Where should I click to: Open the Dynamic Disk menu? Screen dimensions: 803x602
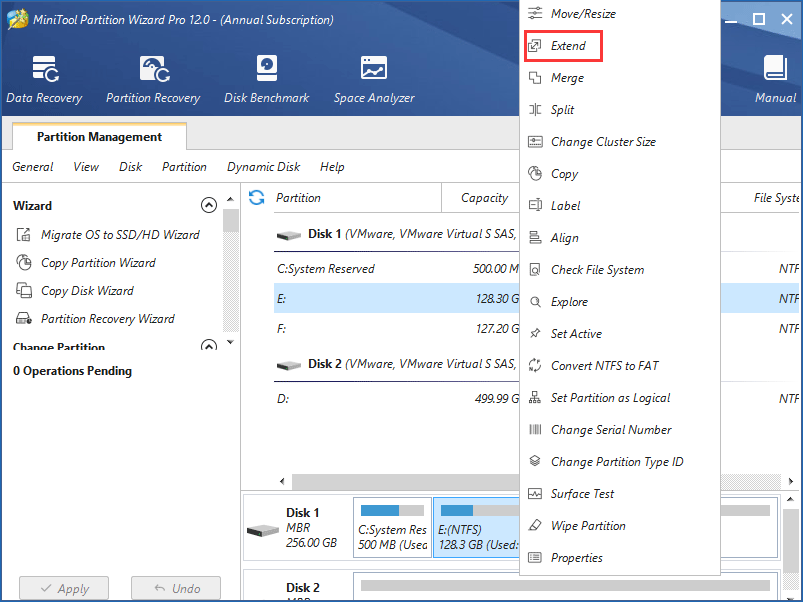(264, 167)
